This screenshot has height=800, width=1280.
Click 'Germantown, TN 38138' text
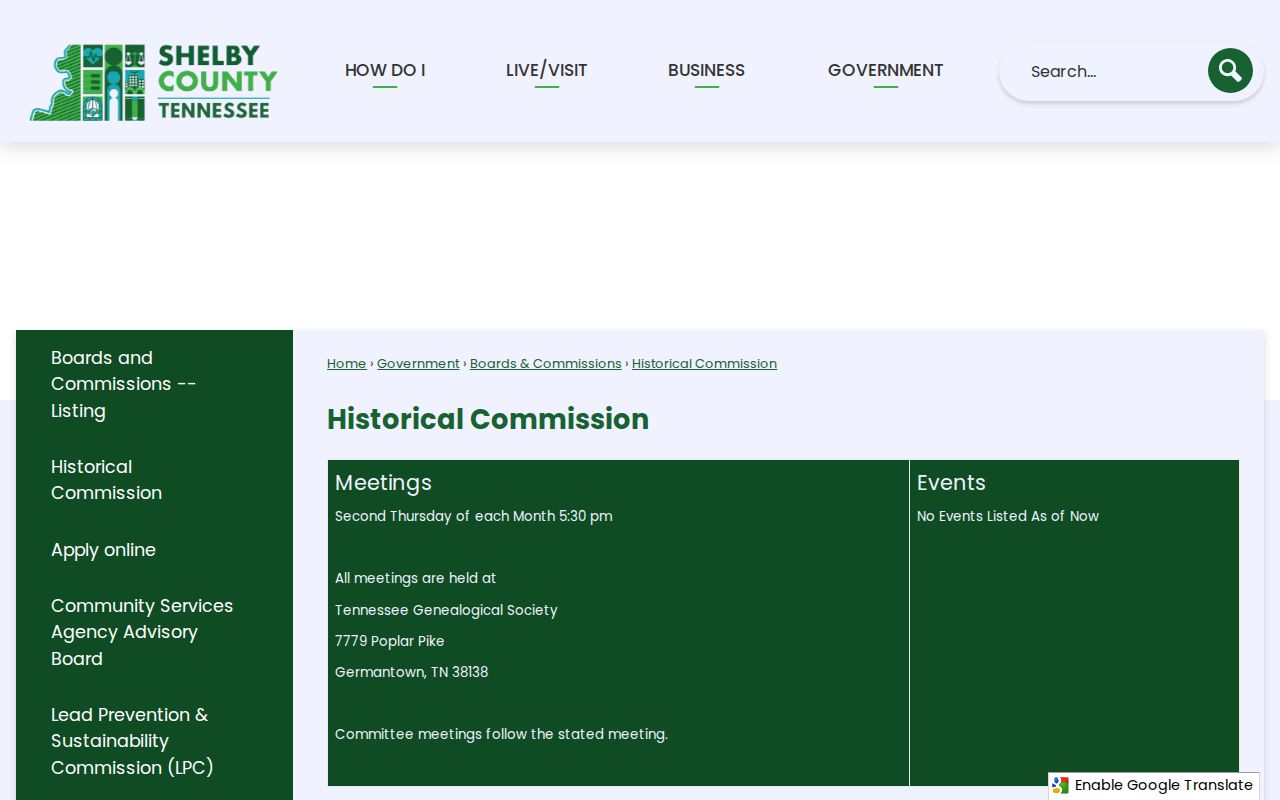point(412,672)
